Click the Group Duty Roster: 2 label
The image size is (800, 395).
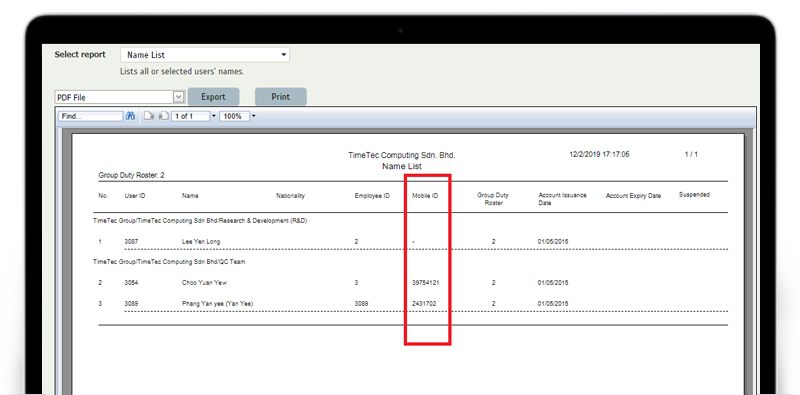pyautogui.click(x=131, y=176)
